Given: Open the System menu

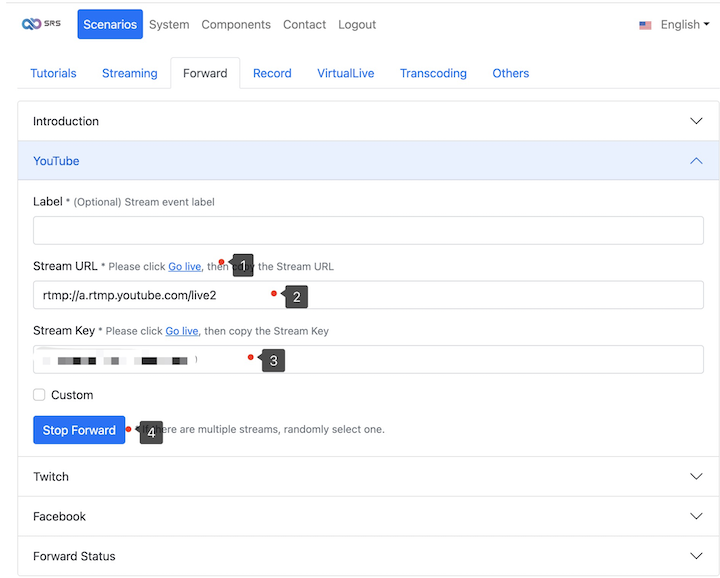Looking at the screenshot, I should pos(169,24).
